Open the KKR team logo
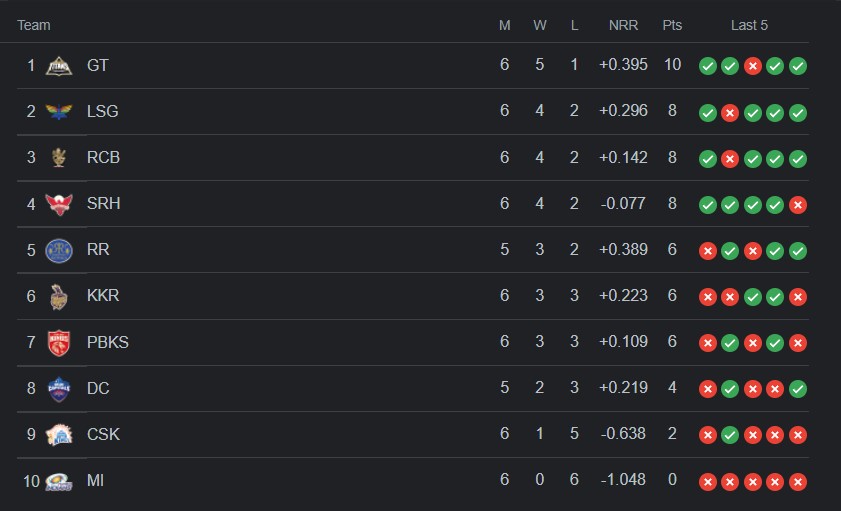This screenshot has width=841, height=511. [x=59, y=296]
